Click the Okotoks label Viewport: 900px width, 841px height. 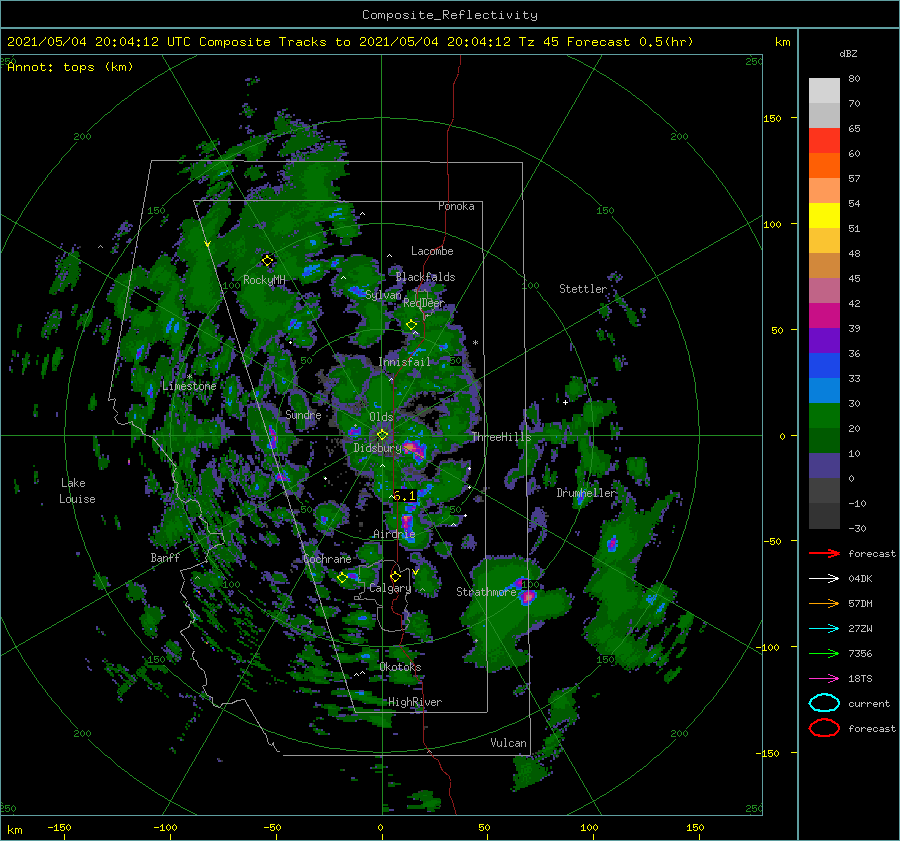400,666
